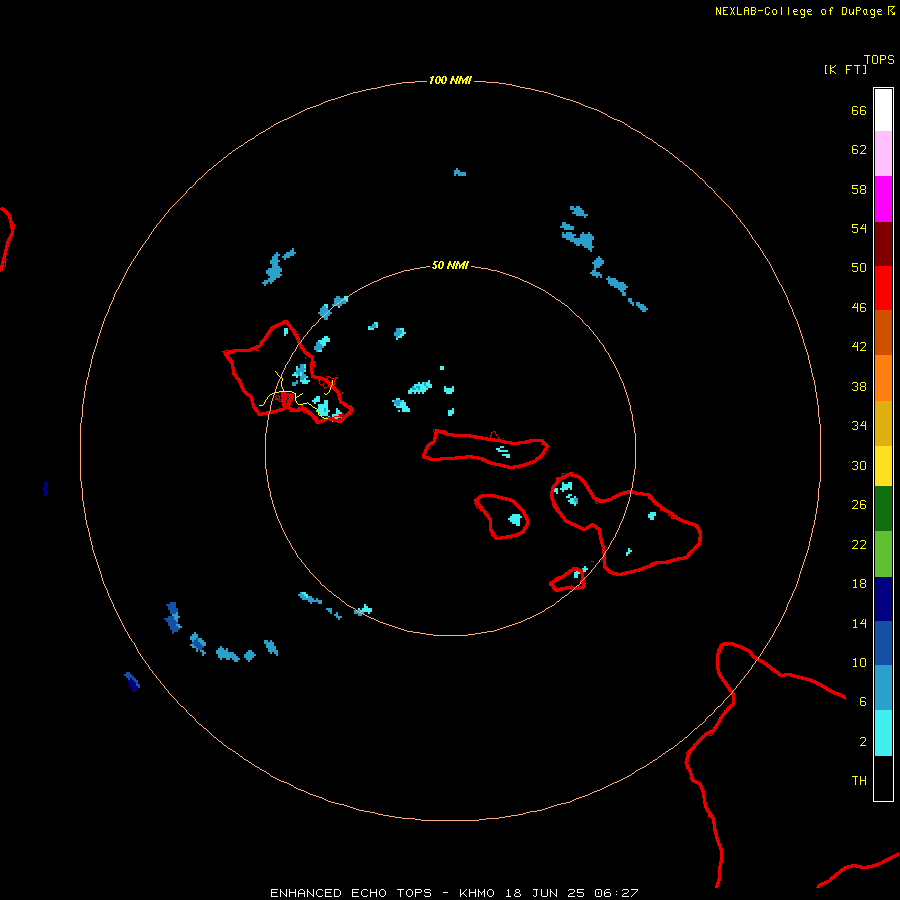Click the TH legend label
Viewport: 900px width, 900px height.
click(x=859, y=781)
